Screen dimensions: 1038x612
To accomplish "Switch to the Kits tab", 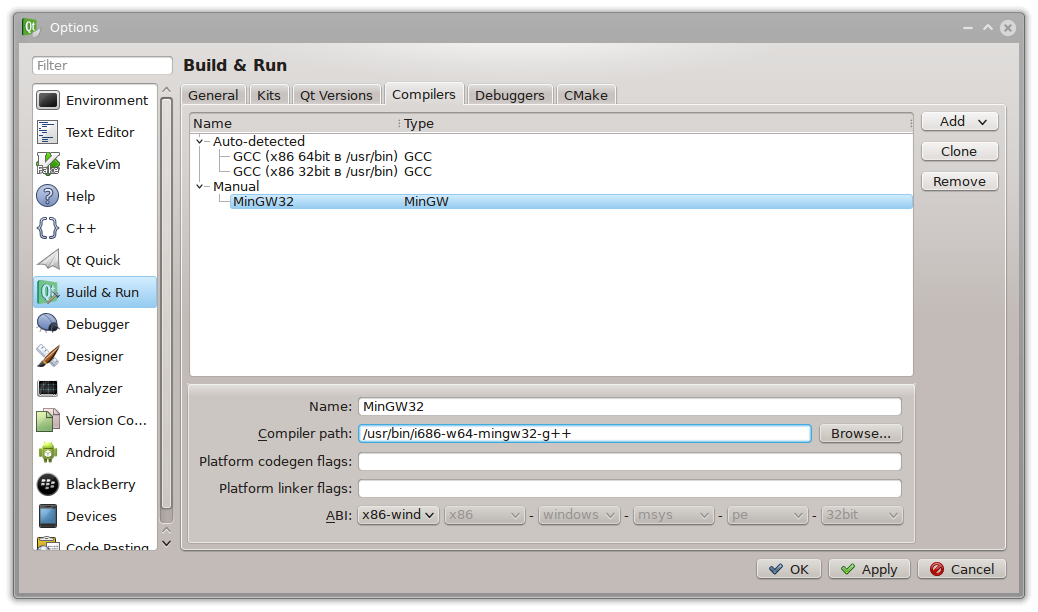I will 268,95.
